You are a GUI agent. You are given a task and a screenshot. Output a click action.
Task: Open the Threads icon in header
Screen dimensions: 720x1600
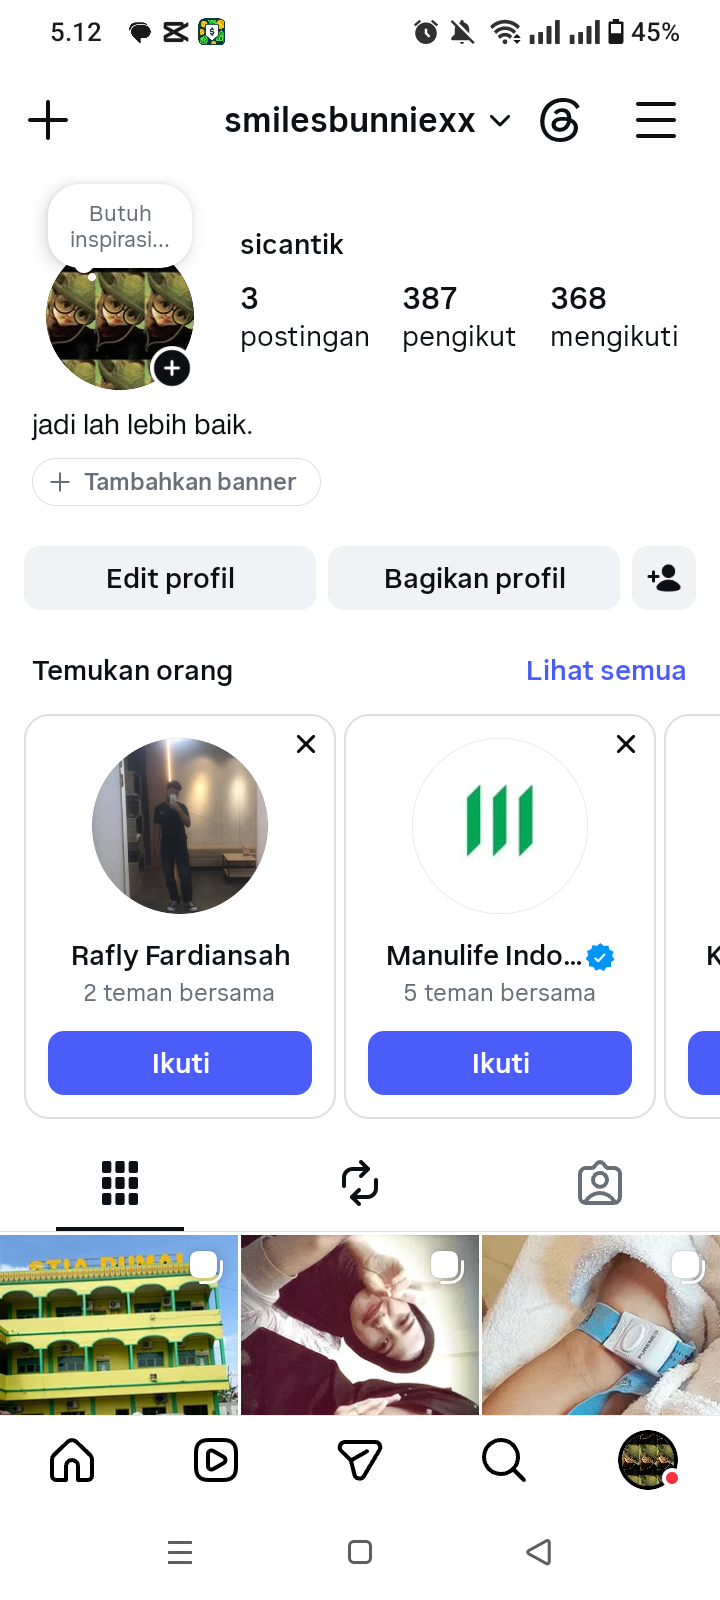tap(559, 121)
